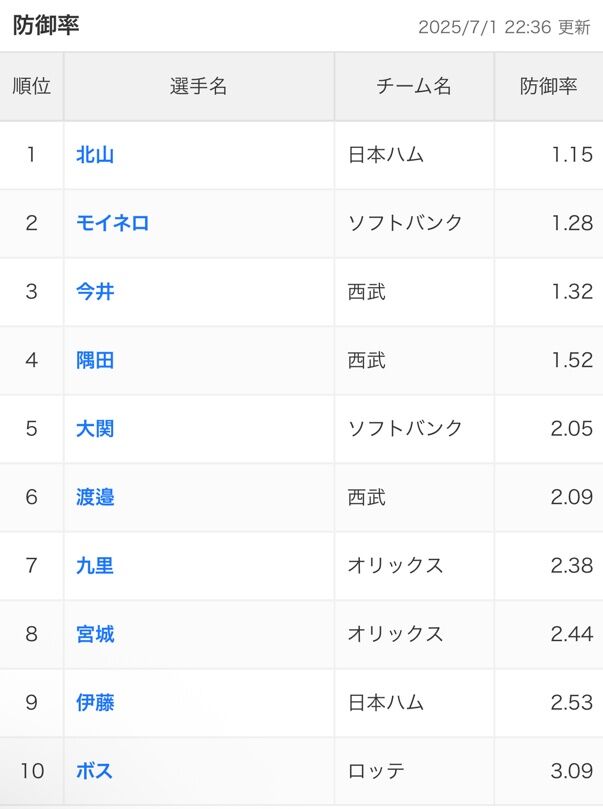This screenshot has height=809, width=603.
Task: Select the ロッテ team cell
Action: (414, 771)
